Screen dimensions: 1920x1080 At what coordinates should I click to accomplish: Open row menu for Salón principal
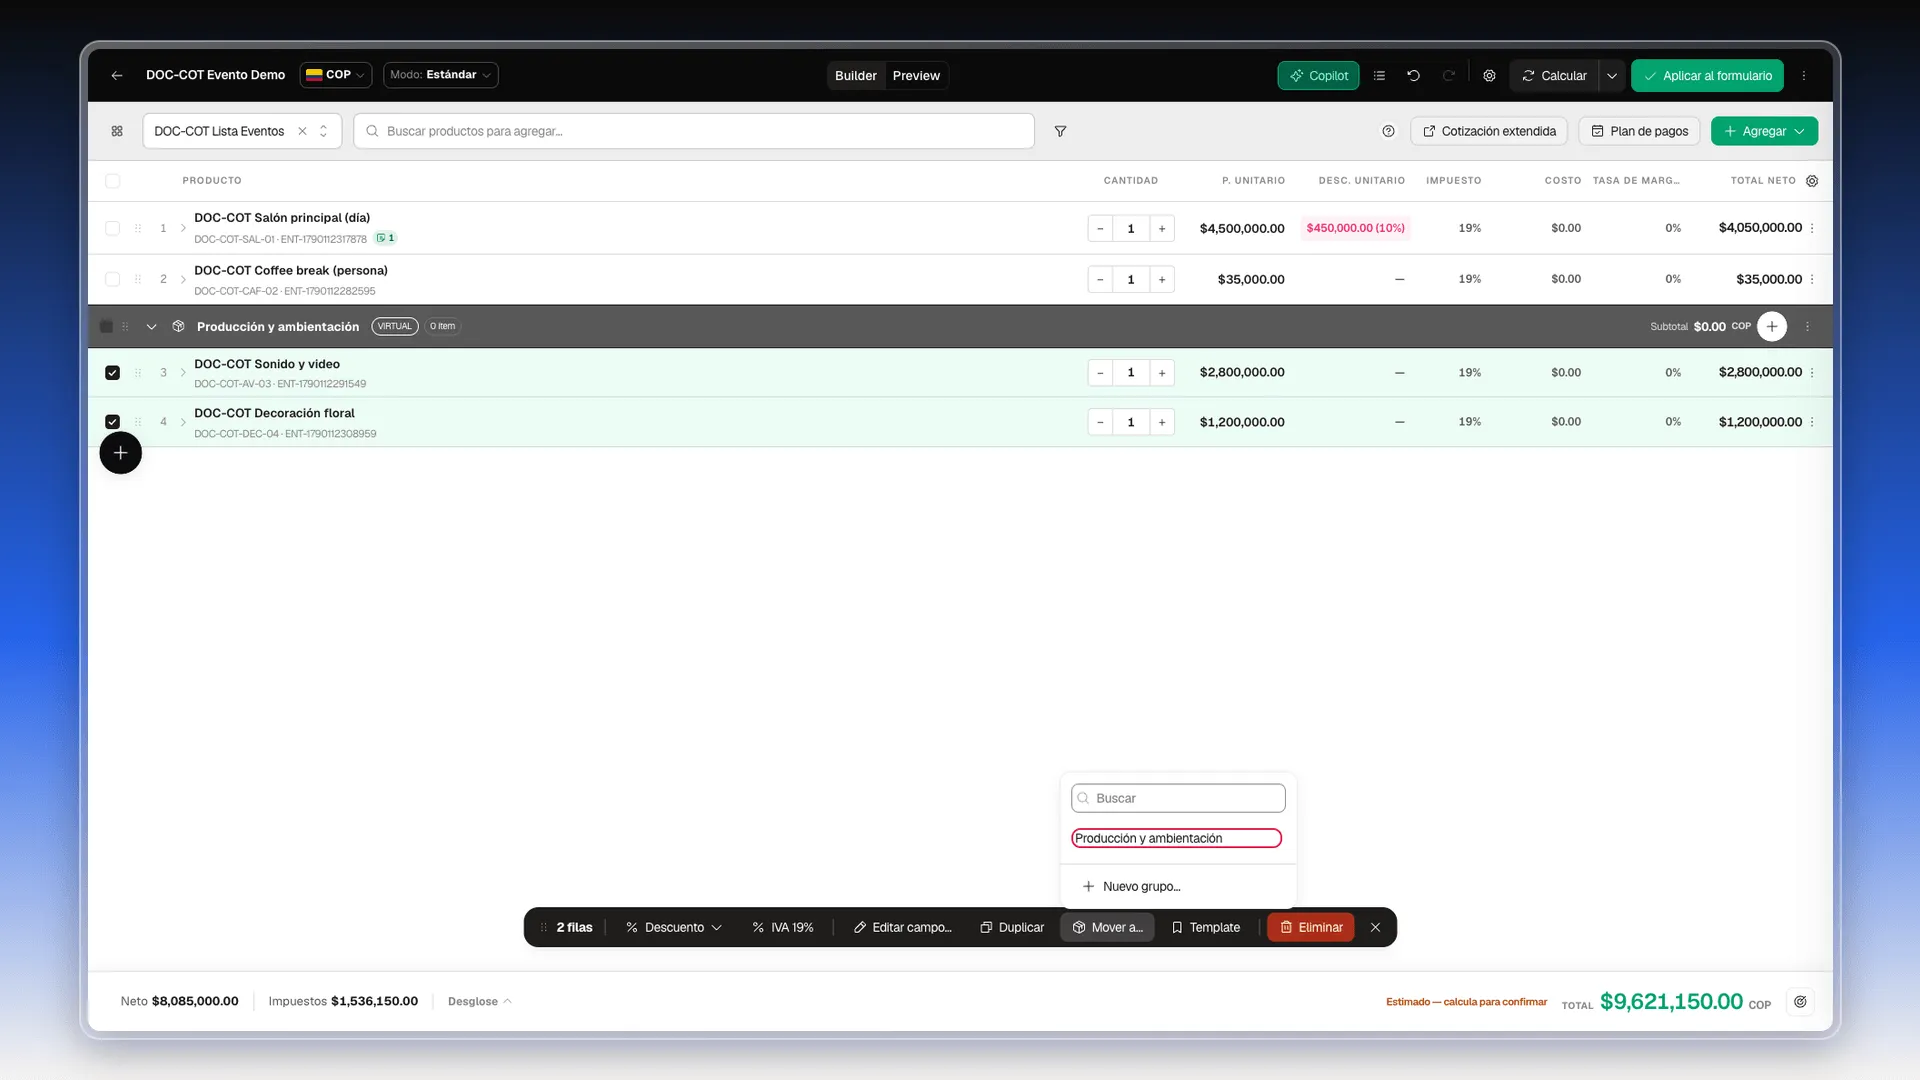pos(1812,228)
